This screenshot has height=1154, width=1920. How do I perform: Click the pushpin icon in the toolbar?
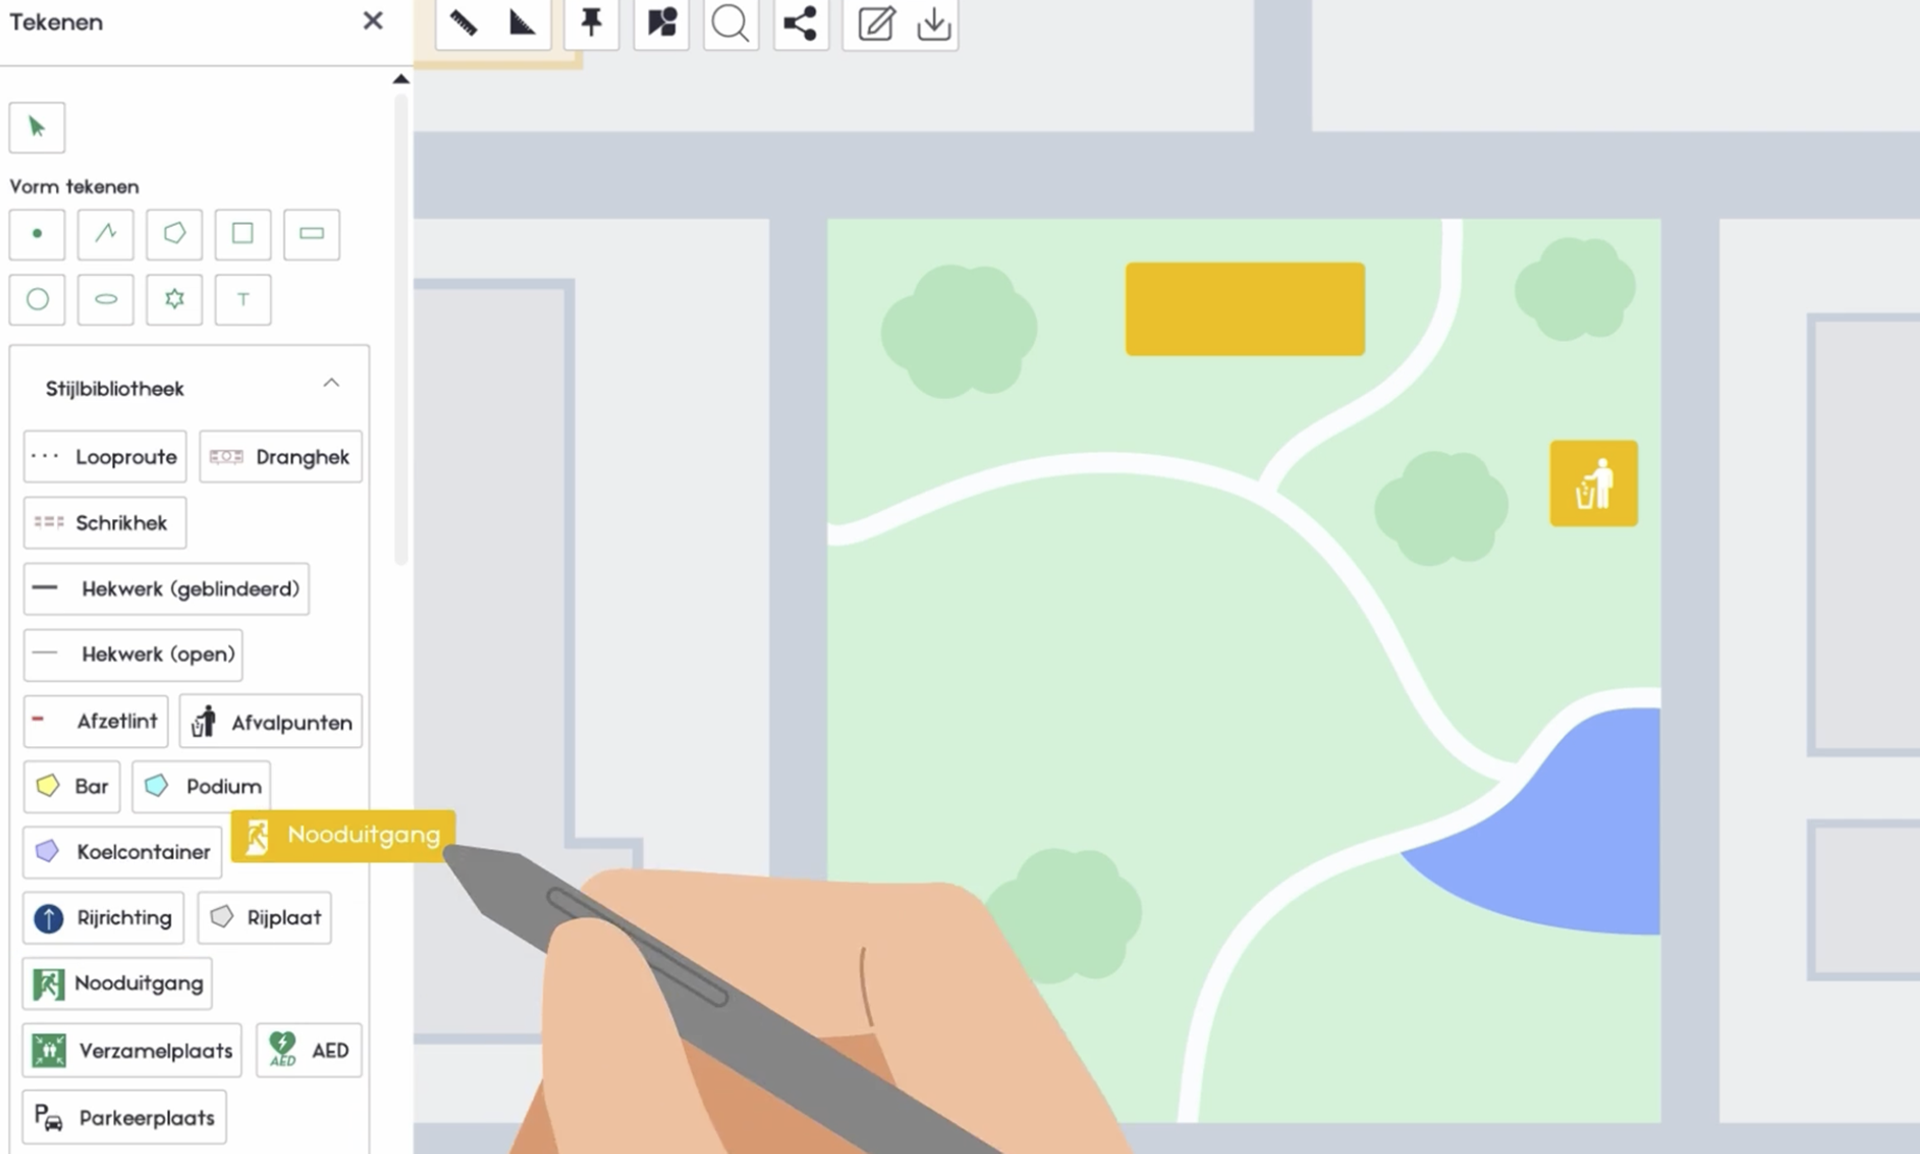pos(591,22)
